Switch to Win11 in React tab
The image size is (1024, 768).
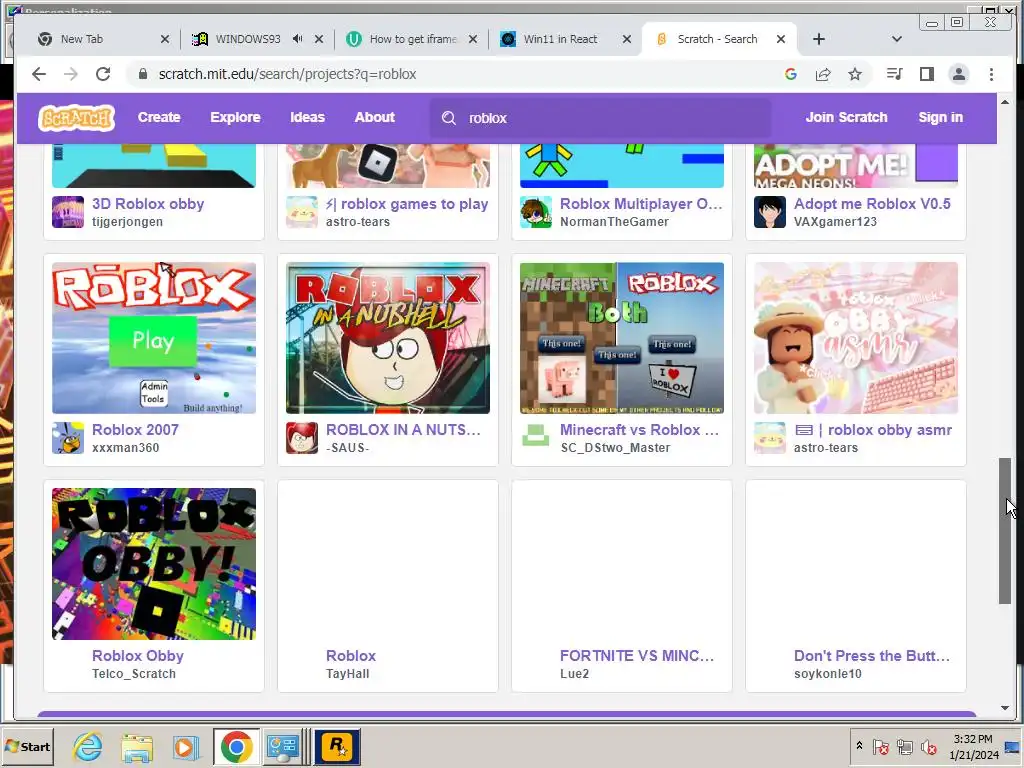560,39
